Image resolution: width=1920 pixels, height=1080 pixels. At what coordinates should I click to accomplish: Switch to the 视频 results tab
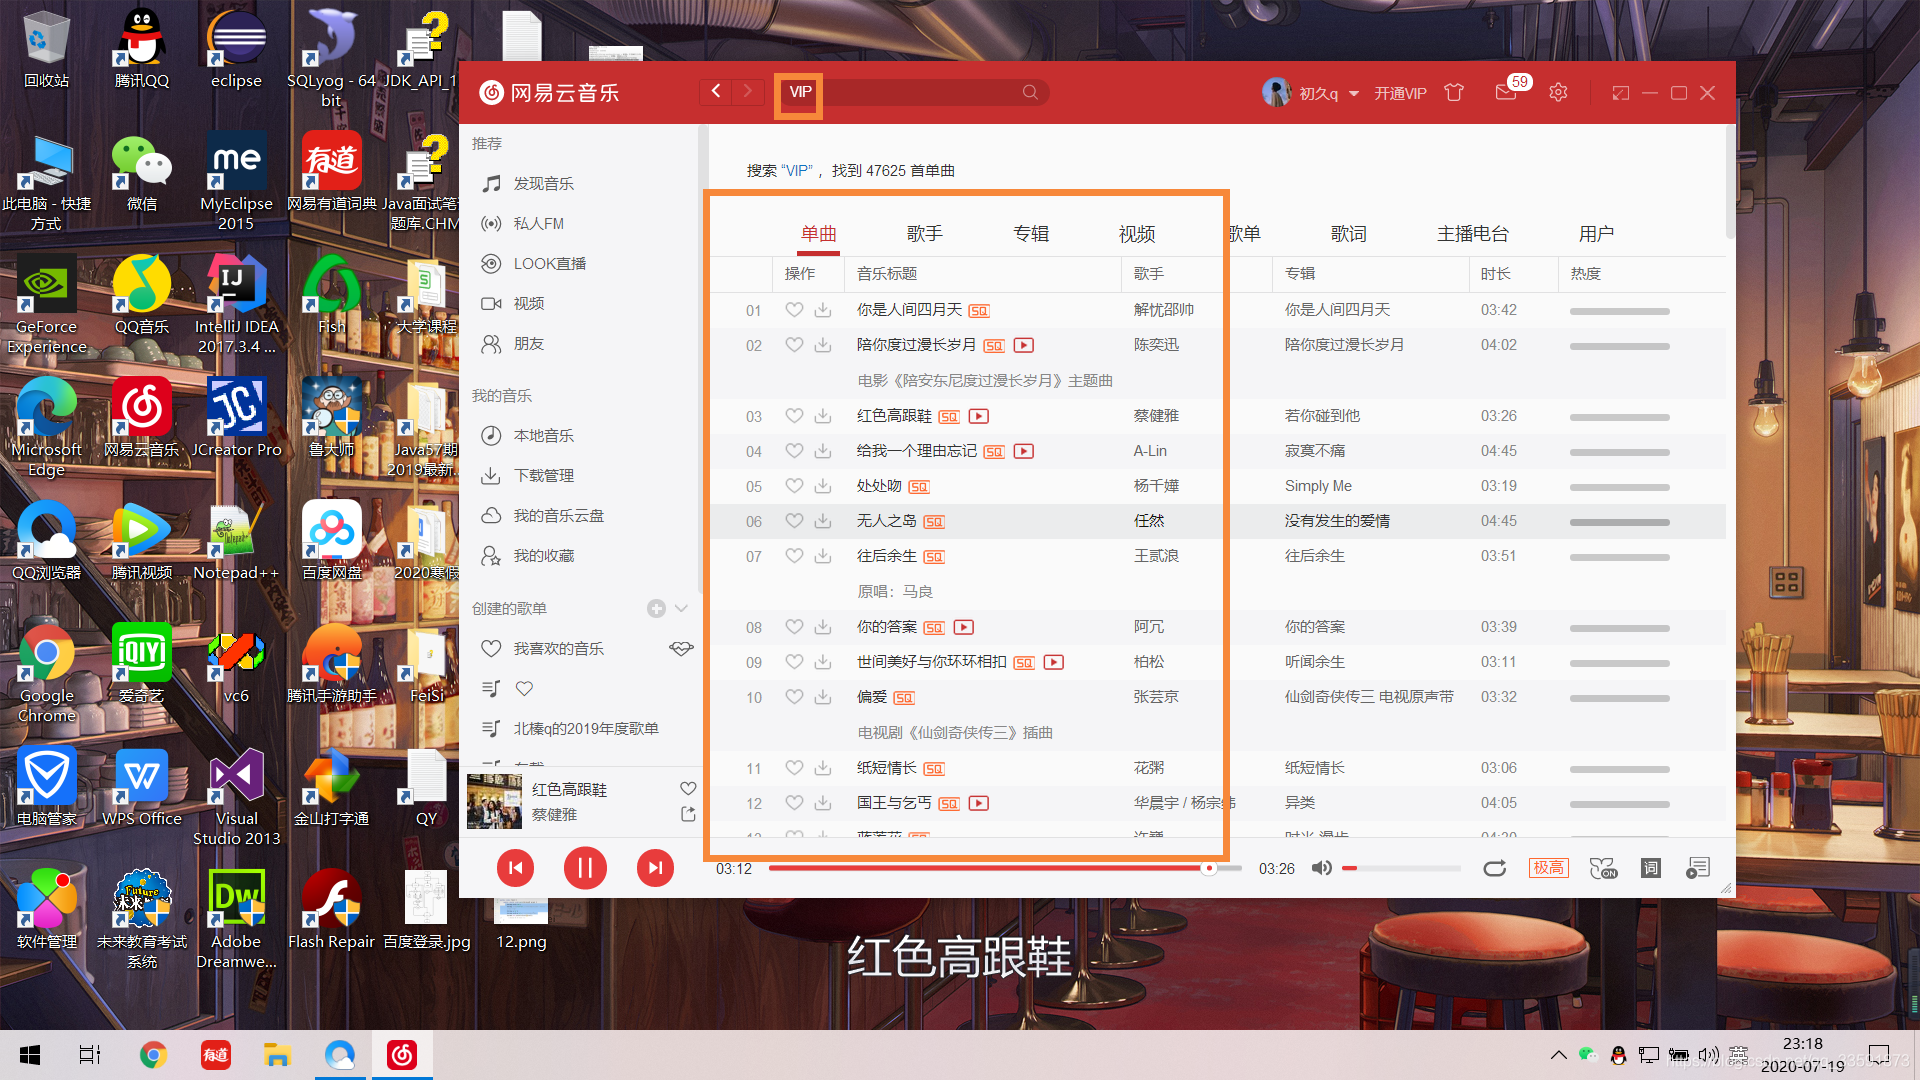click(1137, 234)
